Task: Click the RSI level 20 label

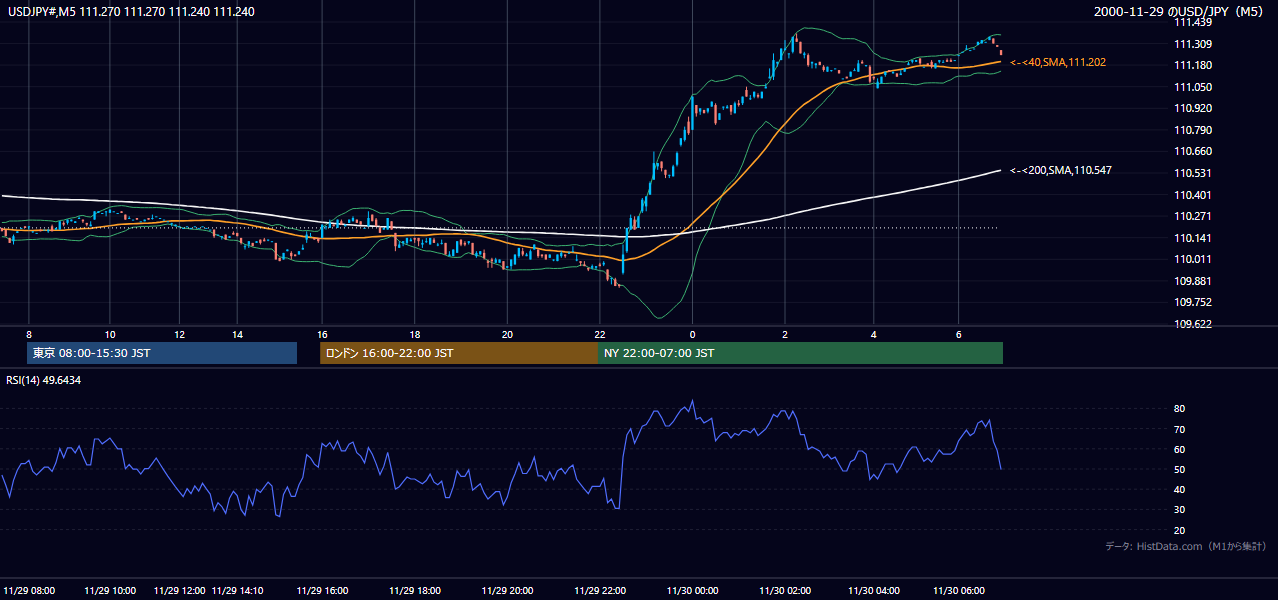Action: (x=1179, y=530)
